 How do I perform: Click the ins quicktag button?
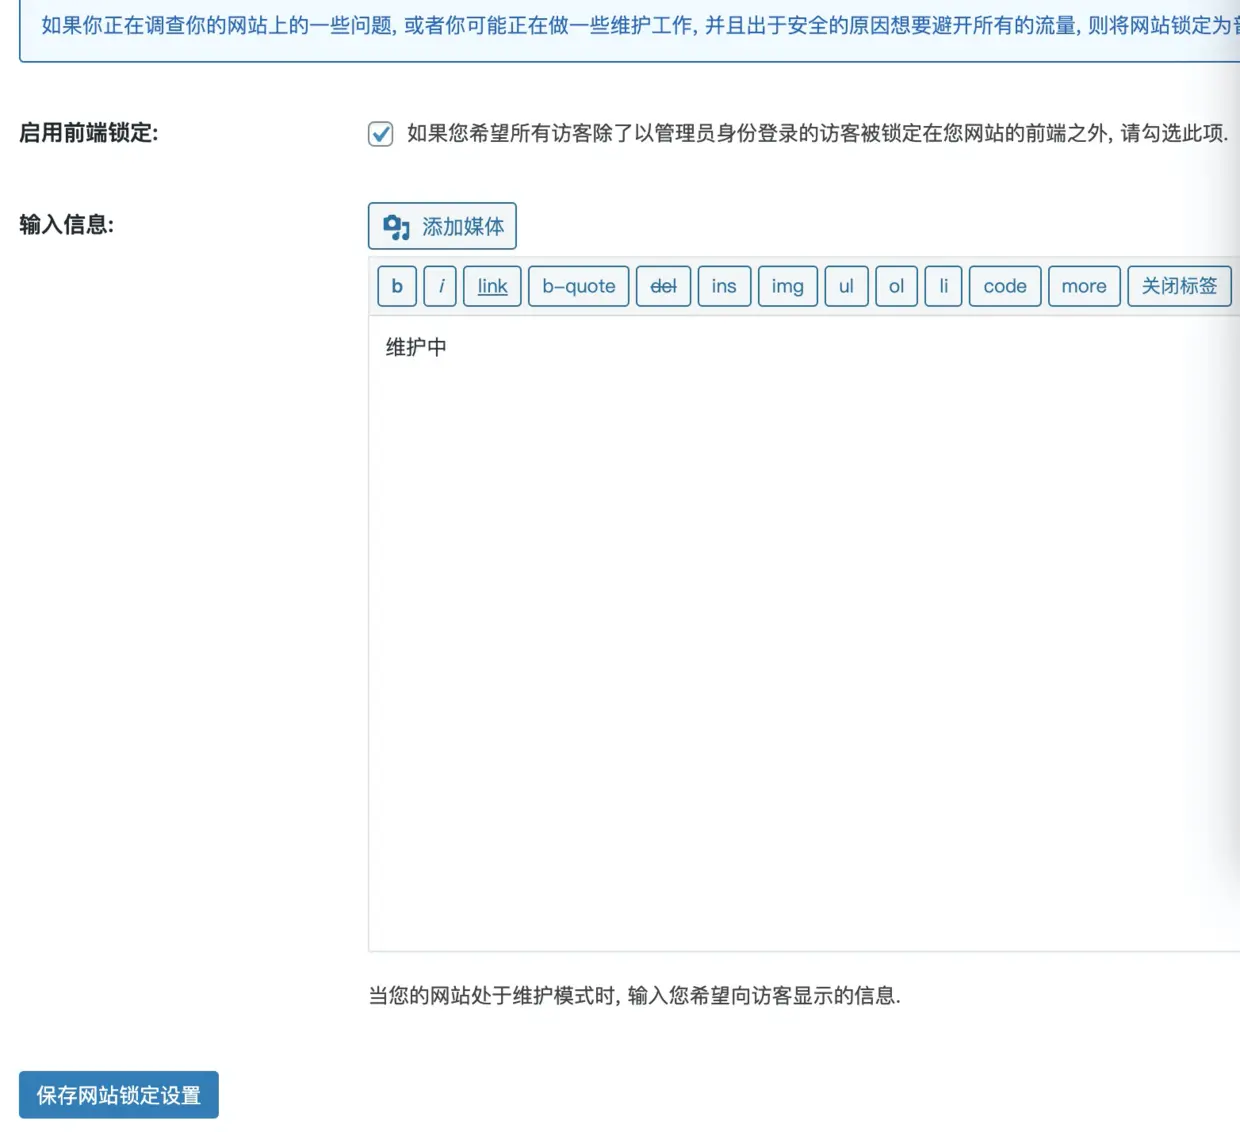click(x=724, y=286)
